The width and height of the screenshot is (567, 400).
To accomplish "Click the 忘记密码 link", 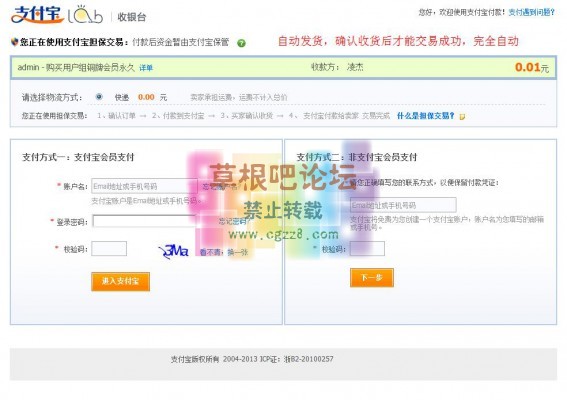I will (234, 221).
